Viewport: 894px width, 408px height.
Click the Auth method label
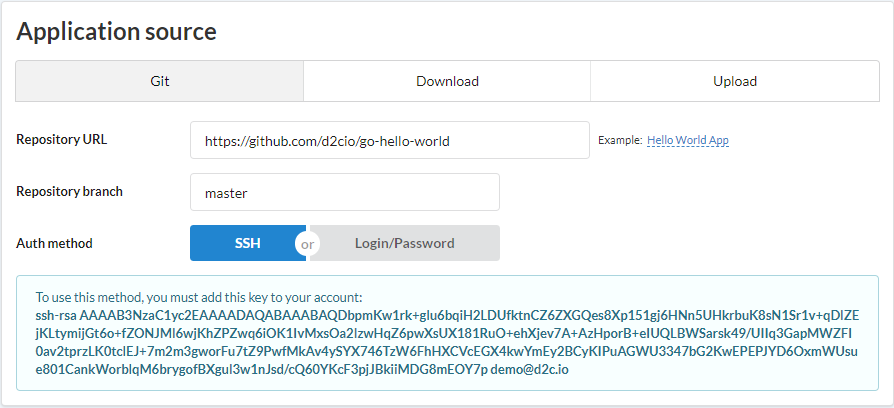(x=54, y=243)
